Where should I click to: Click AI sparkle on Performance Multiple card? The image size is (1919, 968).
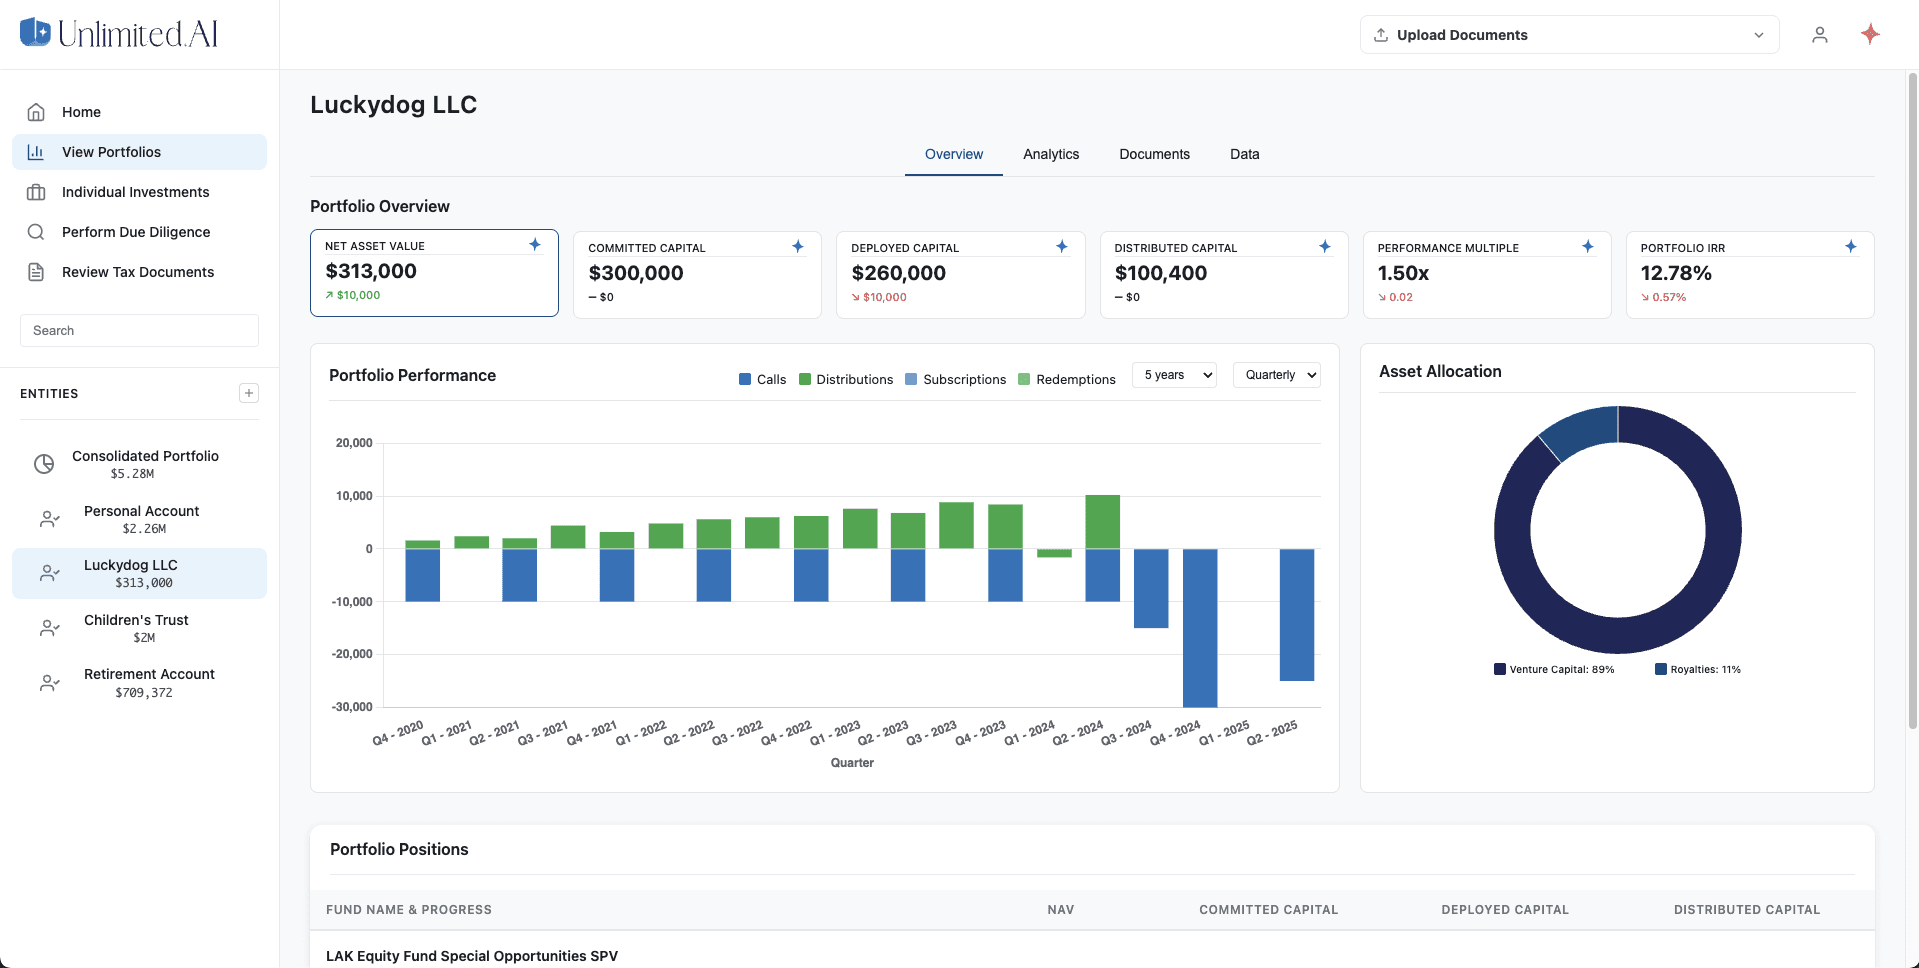1588,246
